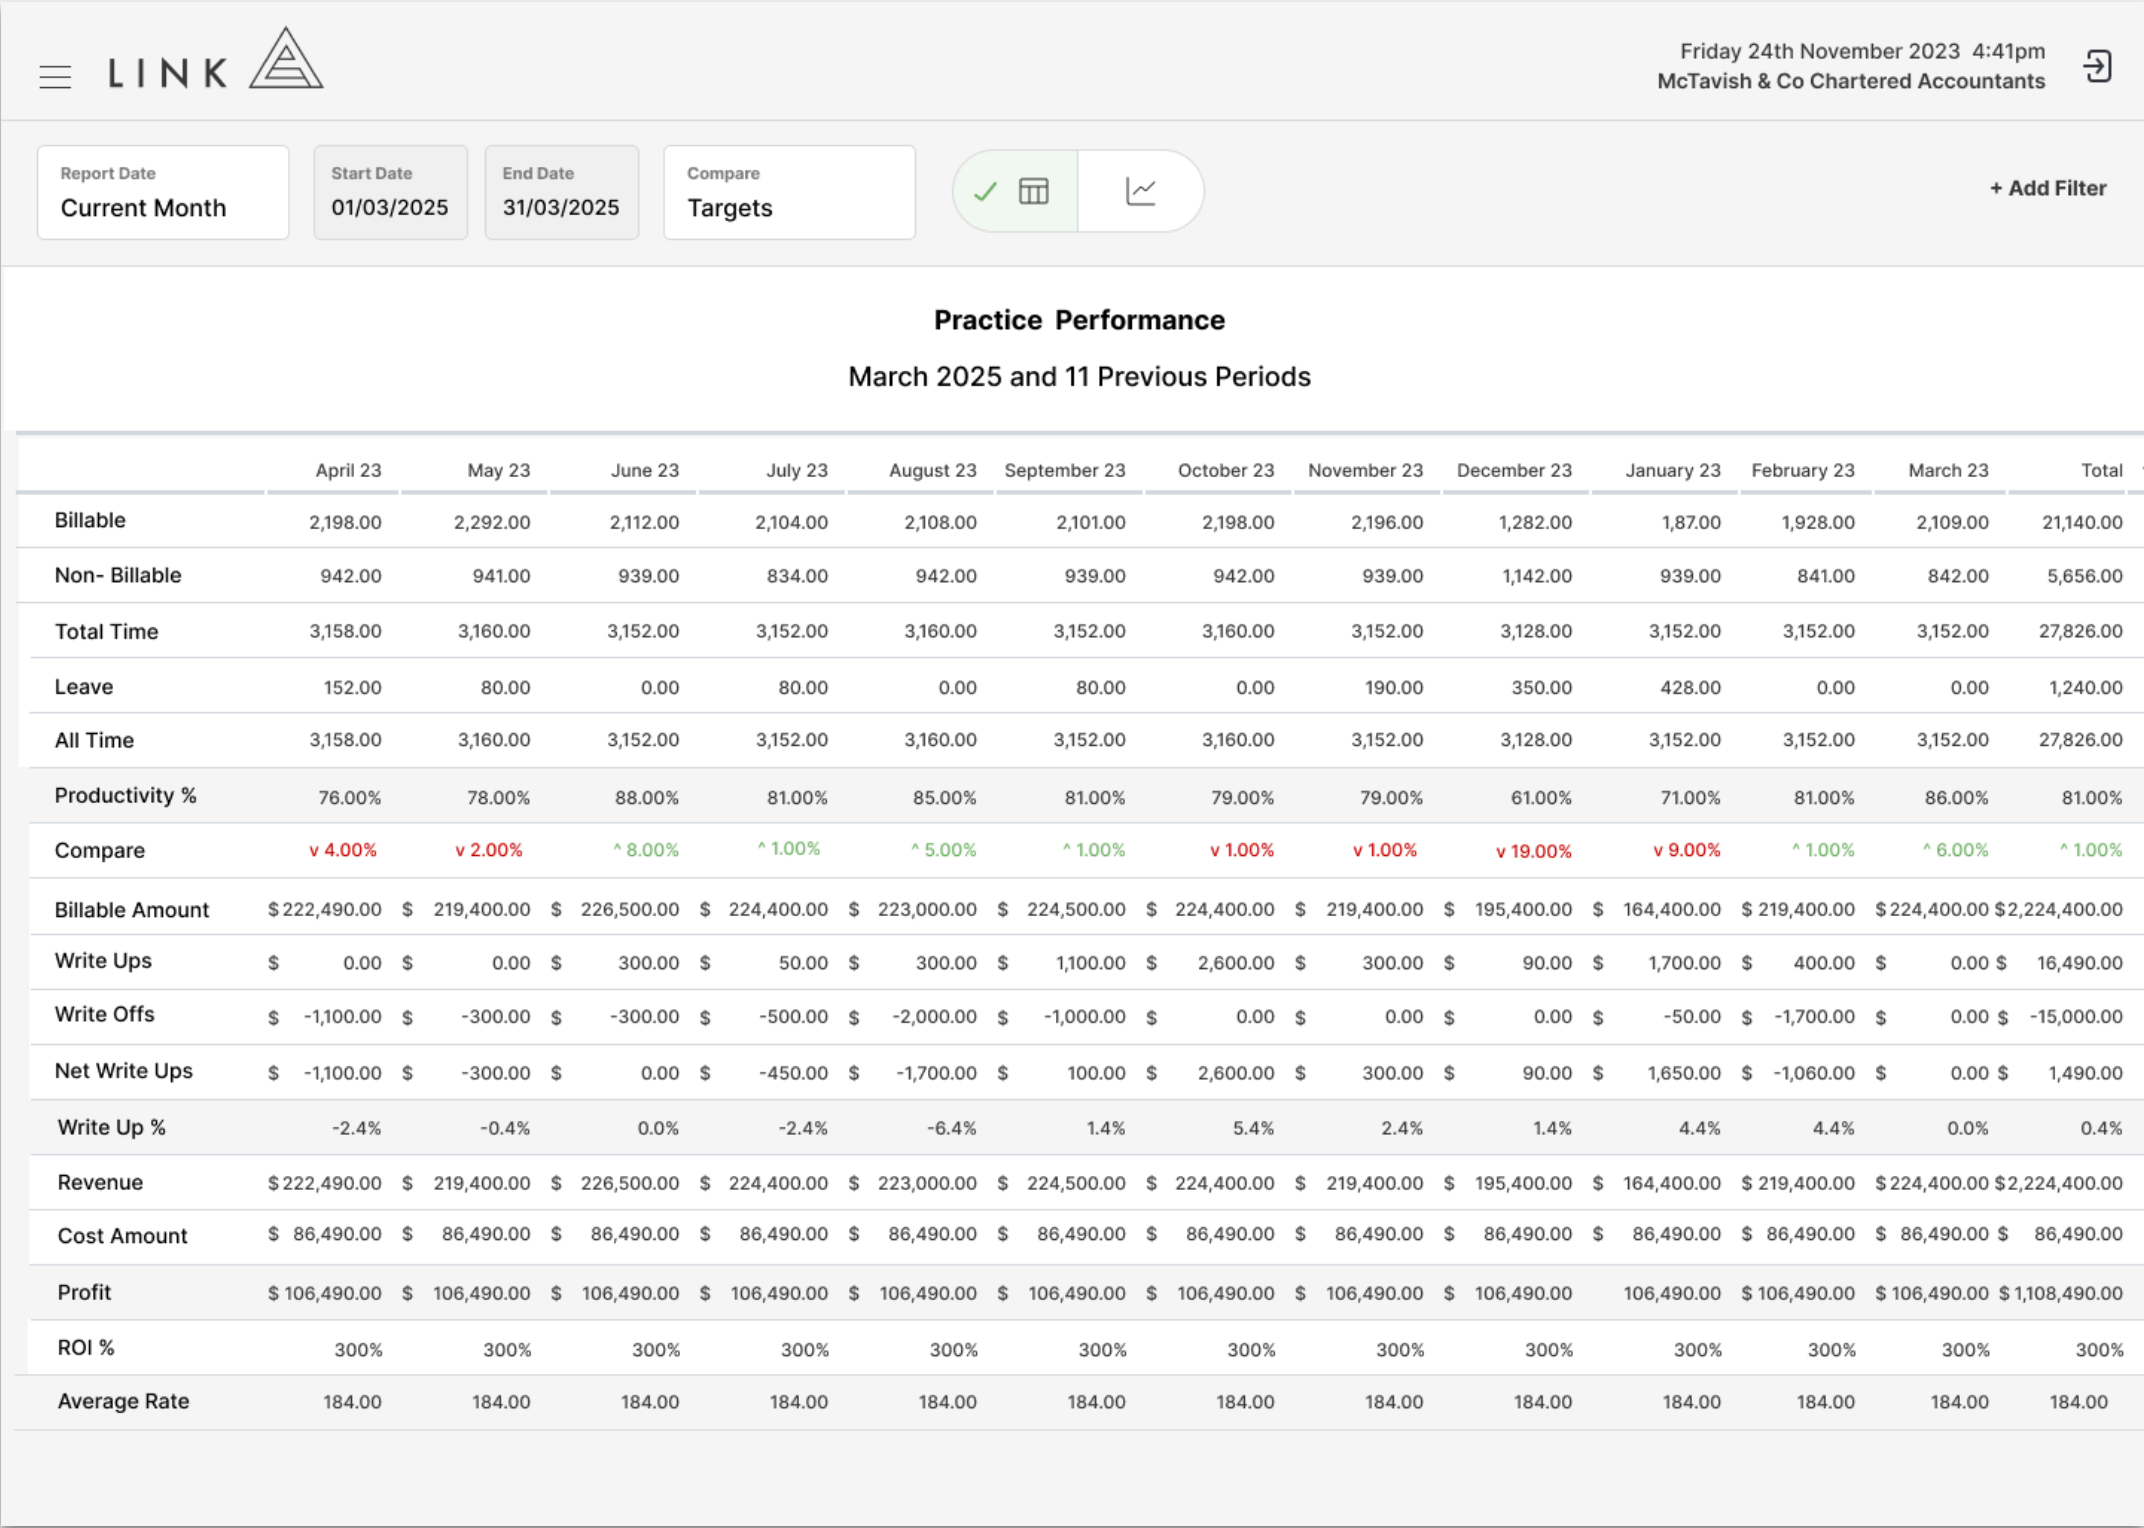Viewport: 2144px width, 1528px height.
Task: Select the Cost Amount row label
Action: [x=122, y=1236]
